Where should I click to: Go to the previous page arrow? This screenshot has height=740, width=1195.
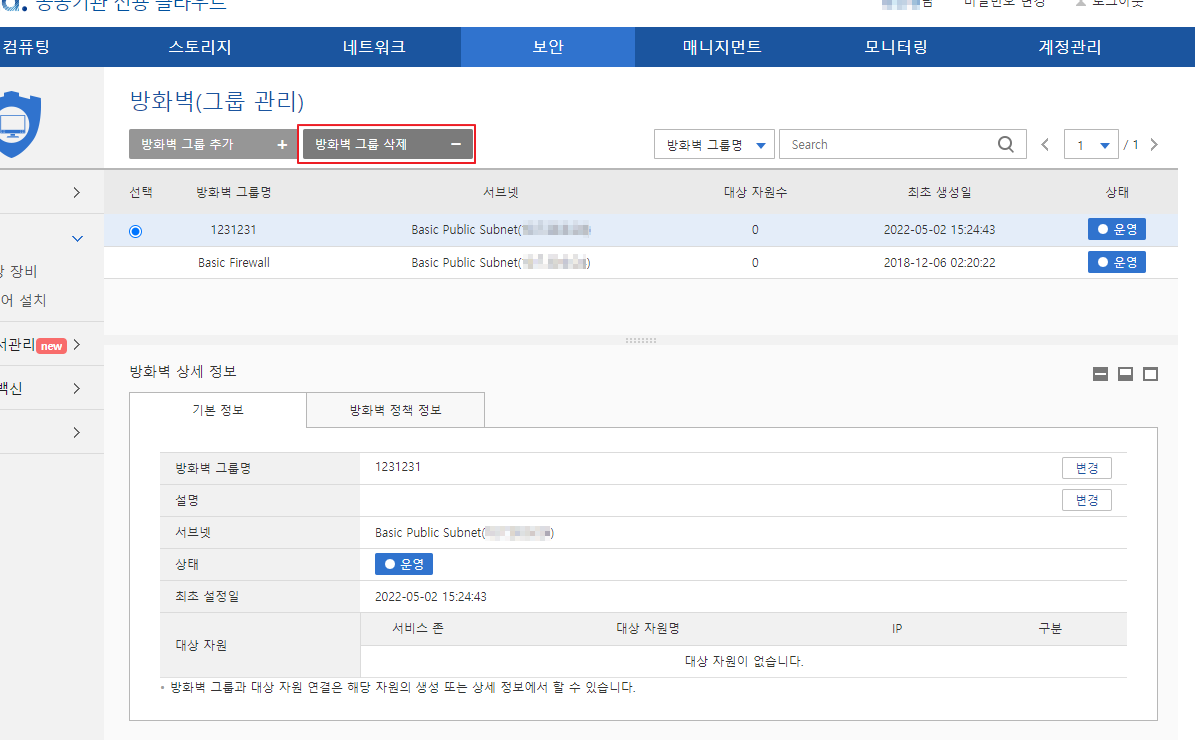click(1045, 145)
